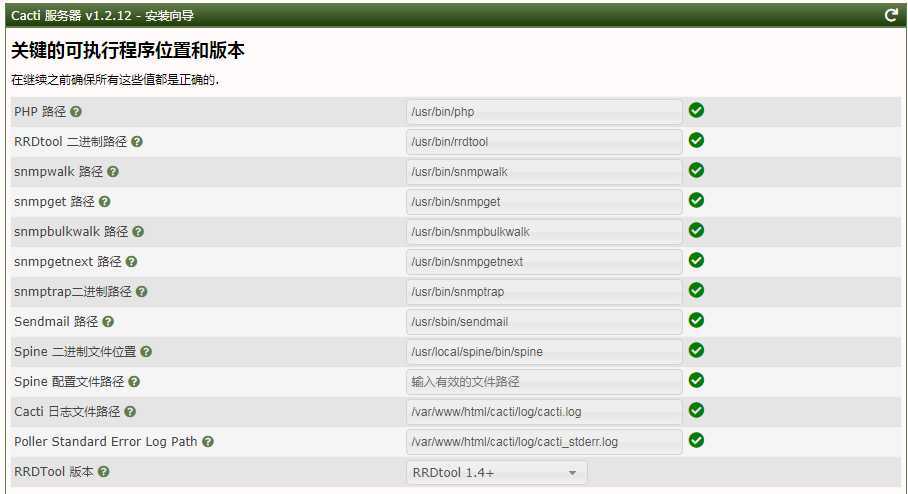
Task: Focus the /usr/bin/rrdtool path field
Action: [544, 142]
